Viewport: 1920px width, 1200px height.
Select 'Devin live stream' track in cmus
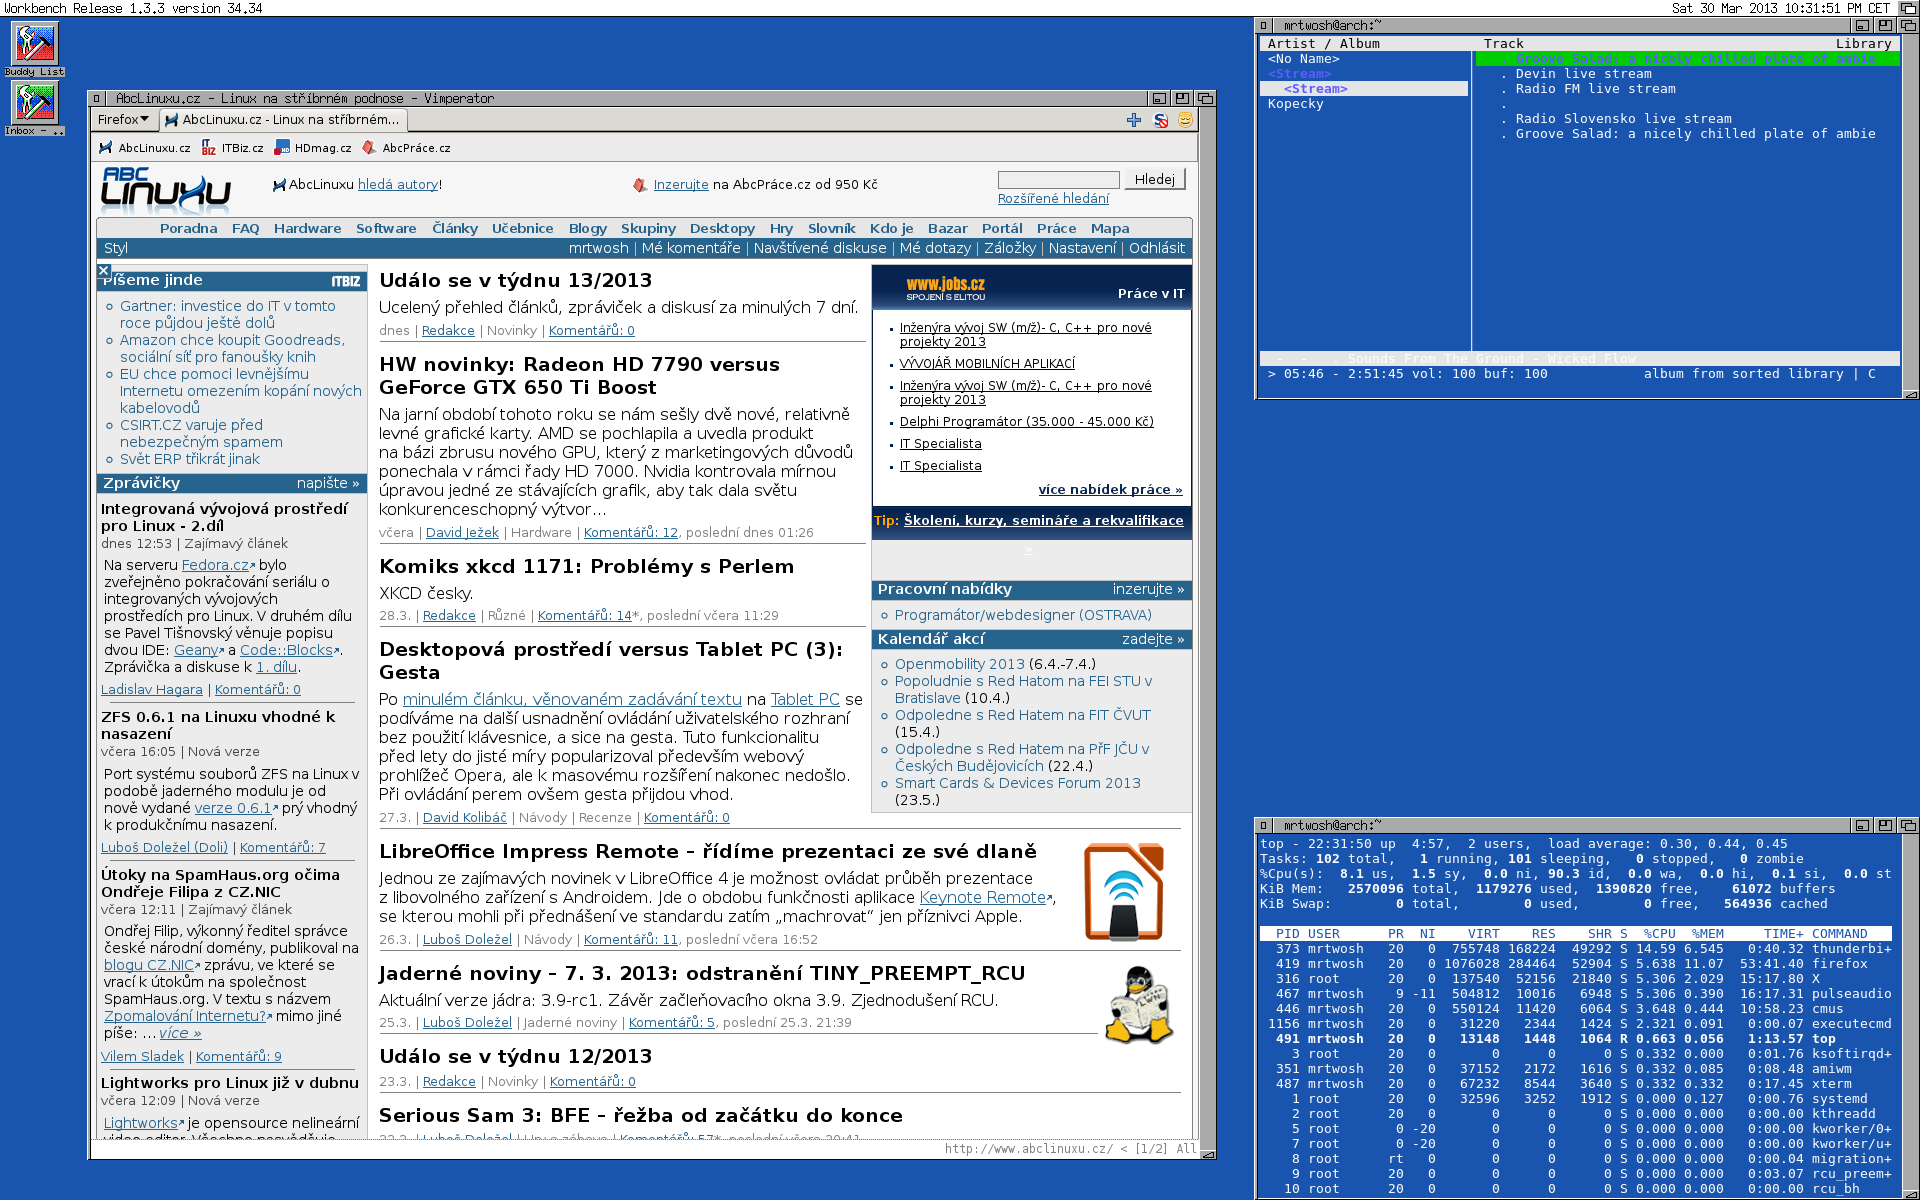tap(1583, 74)
